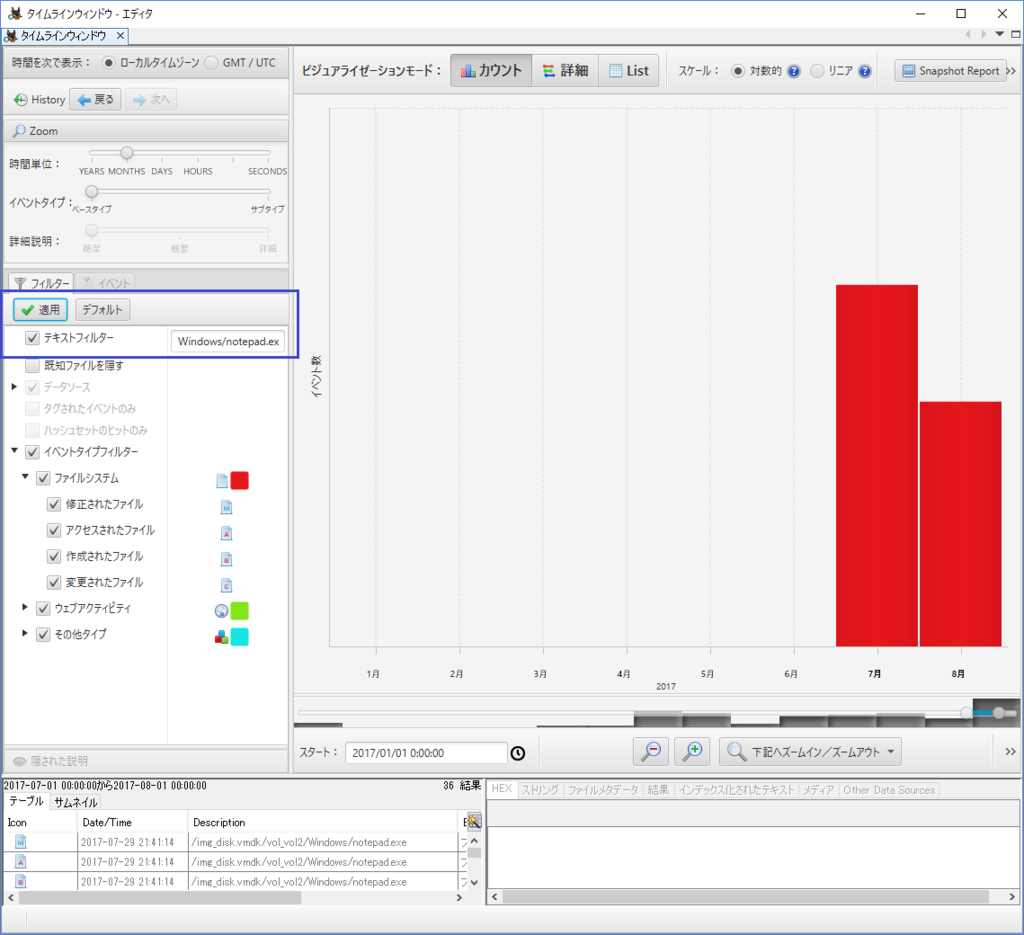
Task: Click the イベントタイプ slider handle
Action: 91,192
